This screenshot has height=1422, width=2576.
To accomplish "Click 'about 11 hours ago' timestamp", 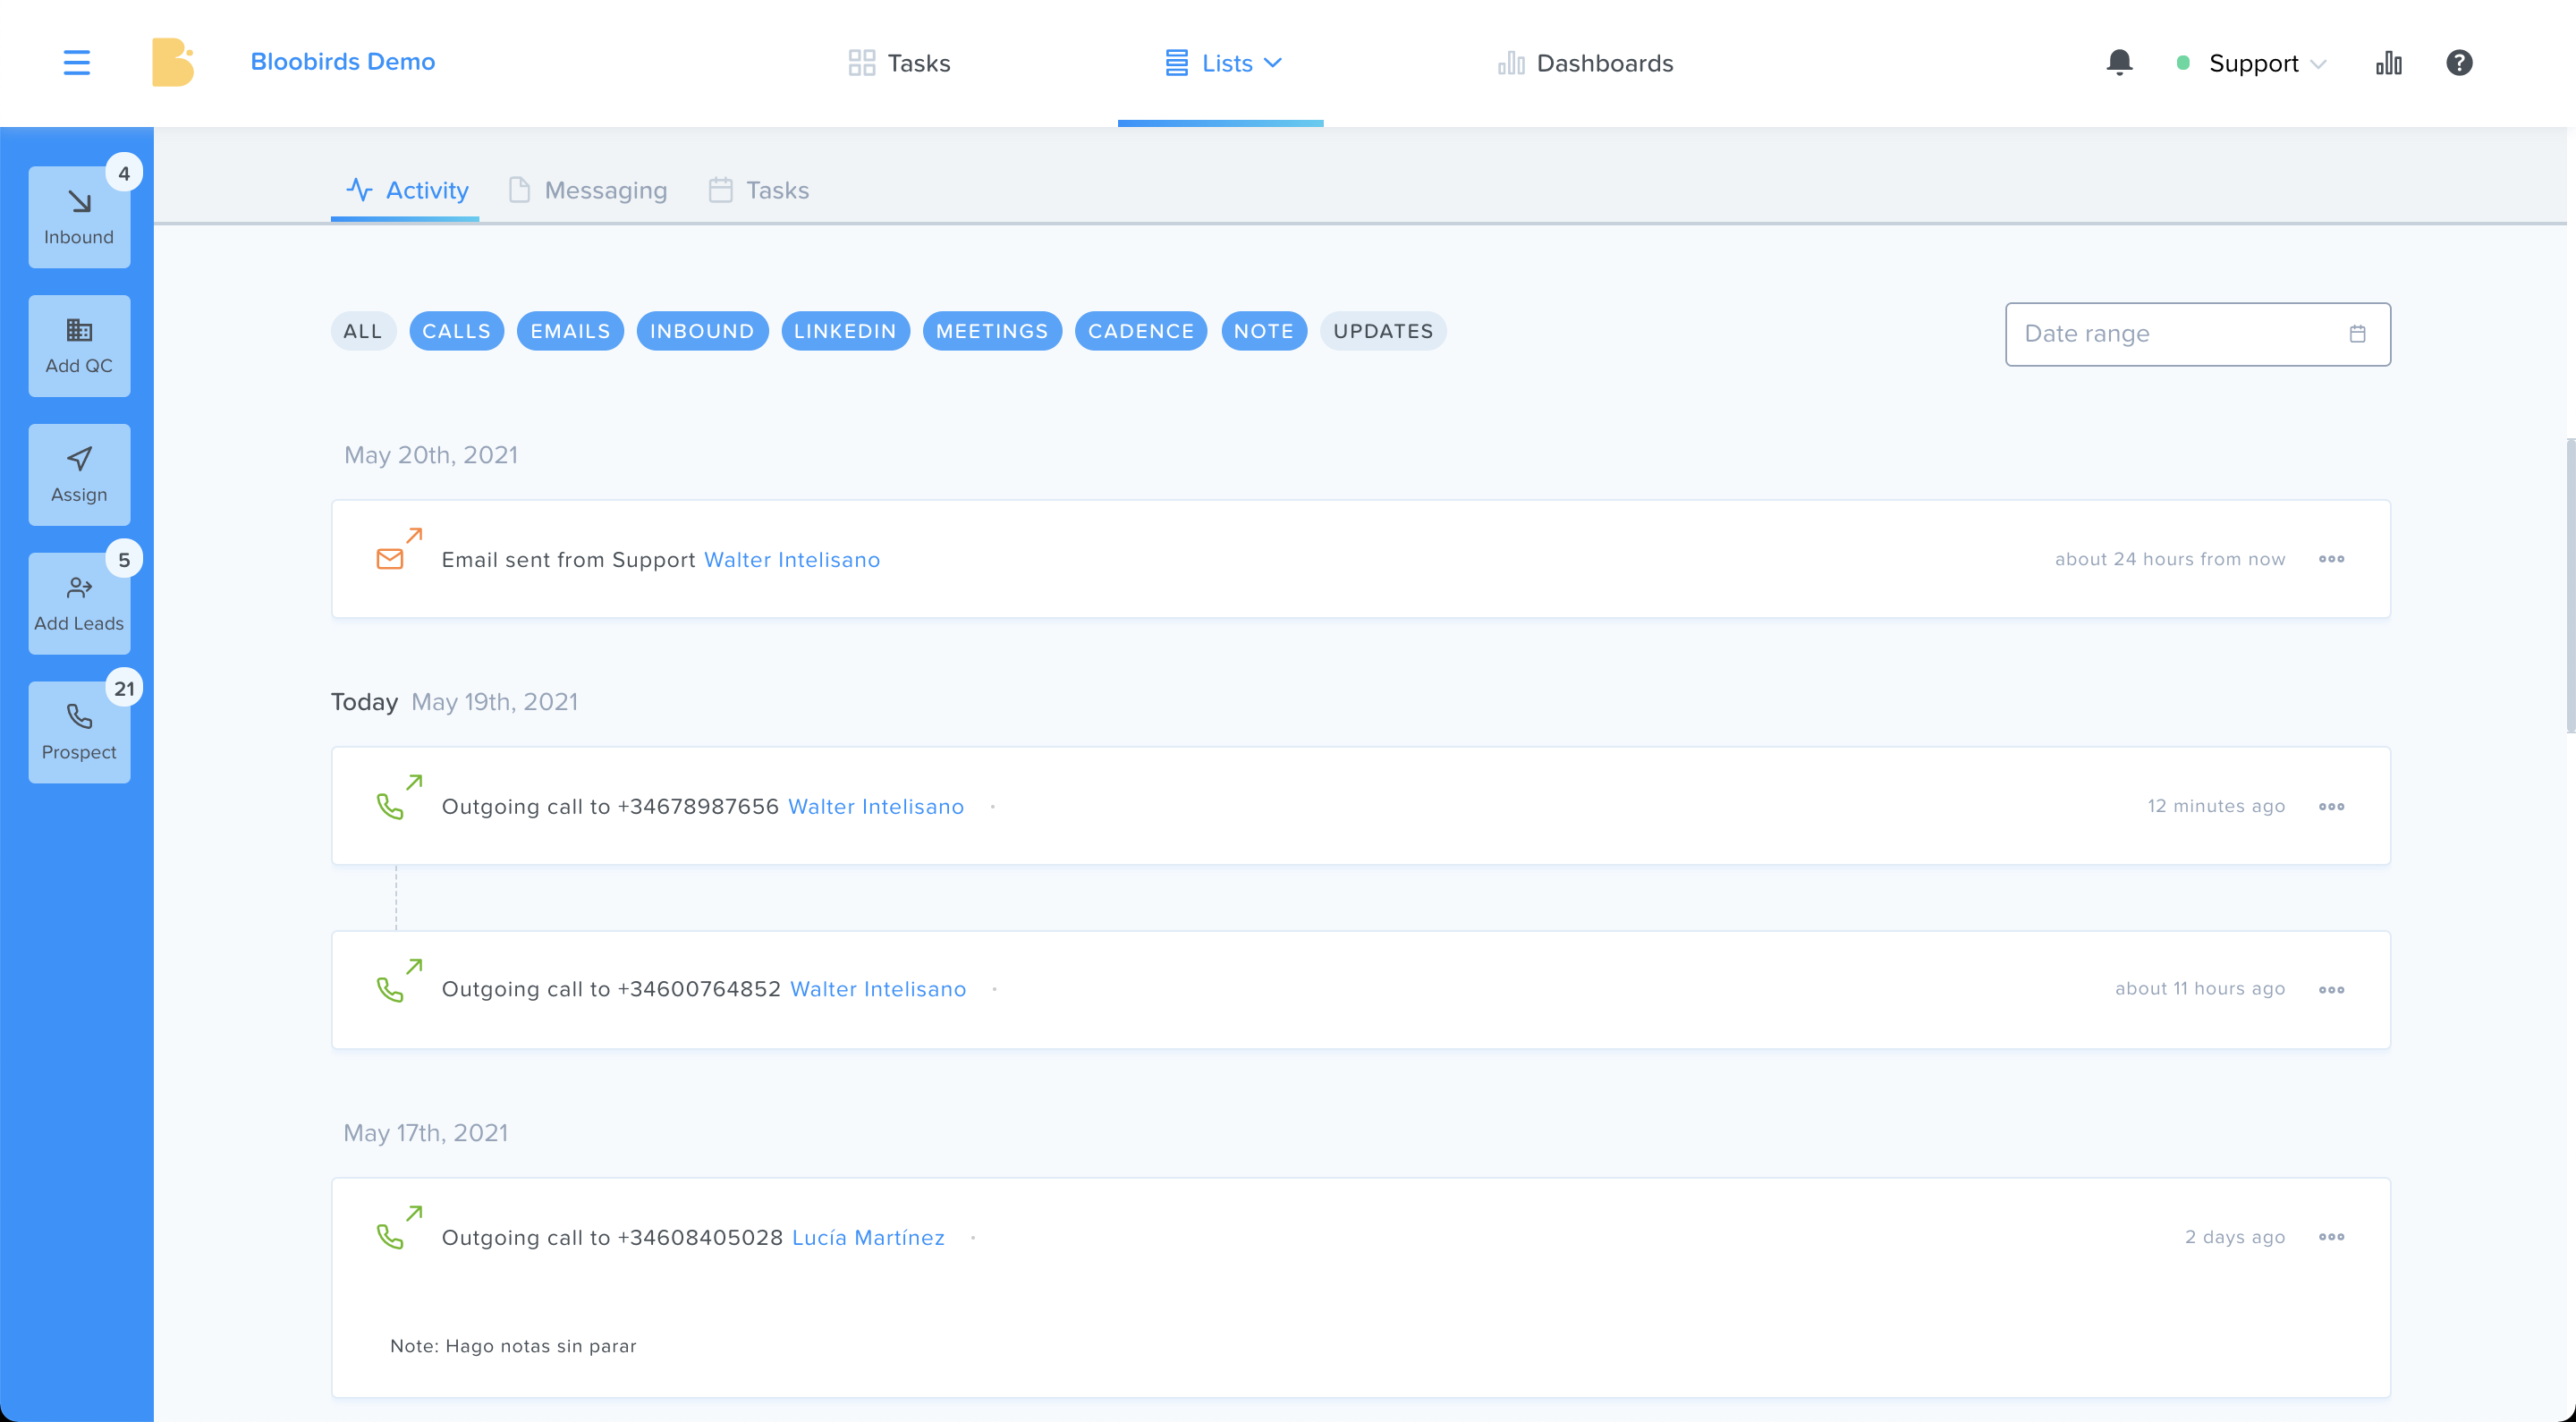I will point(2200,989).
